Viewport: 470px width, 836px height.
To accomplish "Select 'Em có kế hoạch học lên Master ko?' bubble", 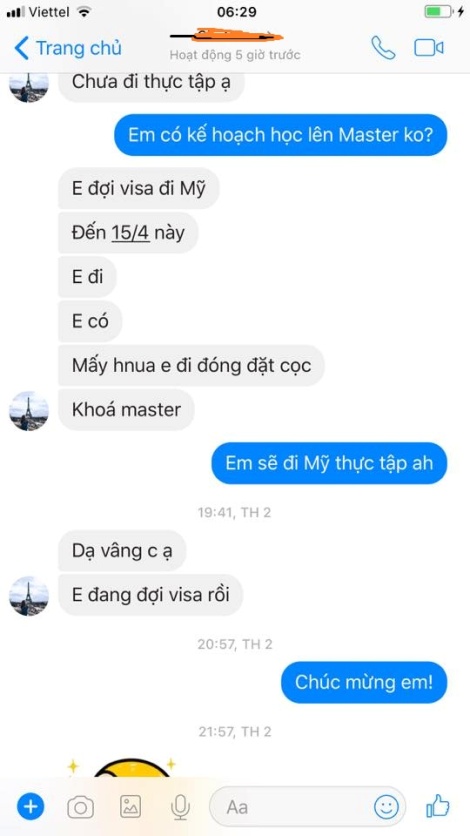I will tap(281, 135).
